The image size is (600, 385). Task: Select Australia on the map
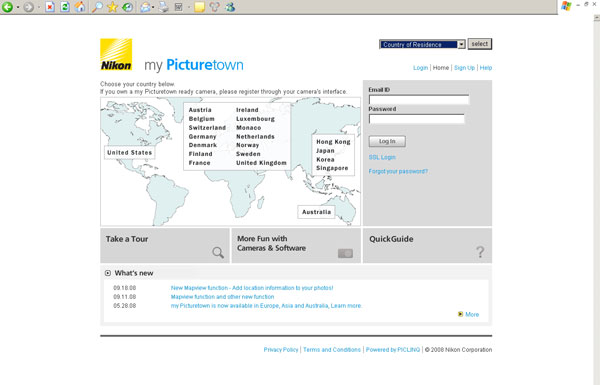coord(316,212)
